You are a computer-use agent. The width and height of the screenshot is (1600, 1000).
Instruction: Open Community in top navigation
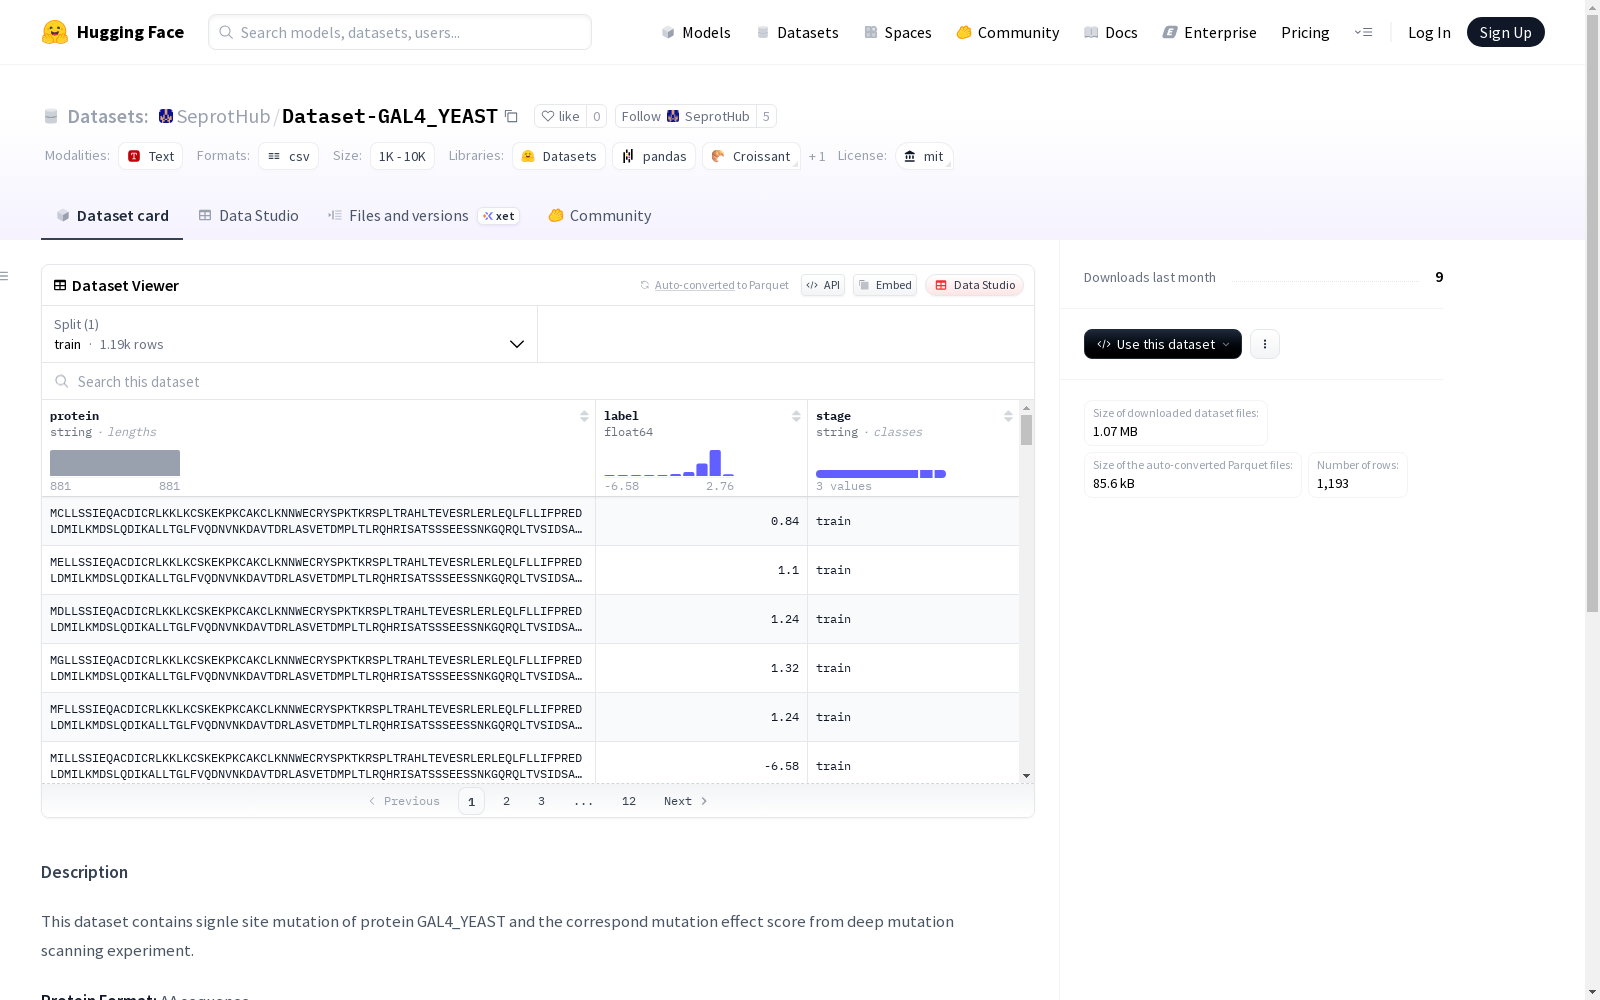1008,32
